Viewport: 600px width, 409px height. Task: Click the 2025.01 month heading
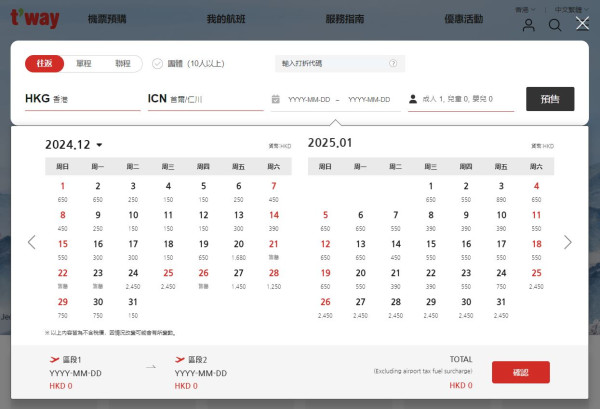330,143
